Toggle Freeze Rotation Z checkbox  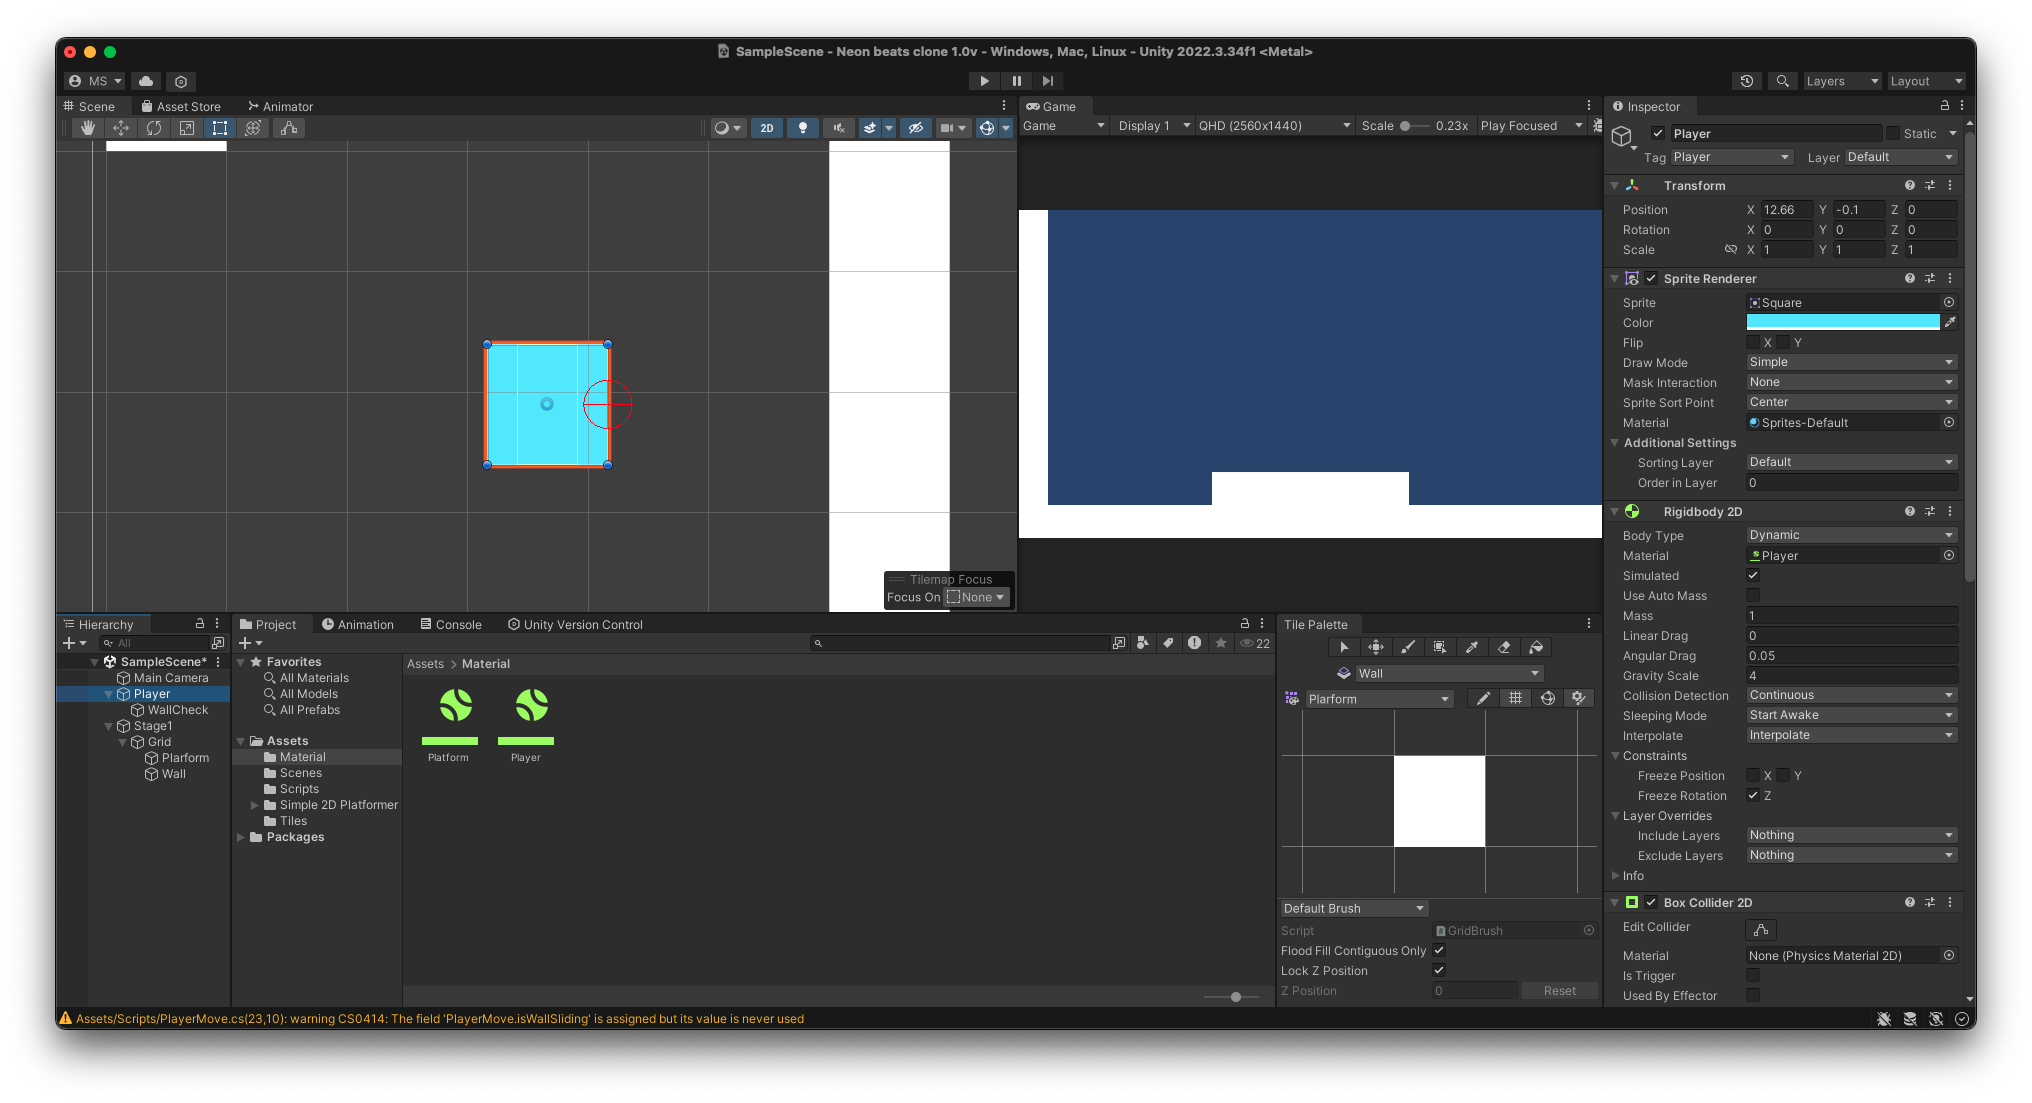tap(1753, 795)
